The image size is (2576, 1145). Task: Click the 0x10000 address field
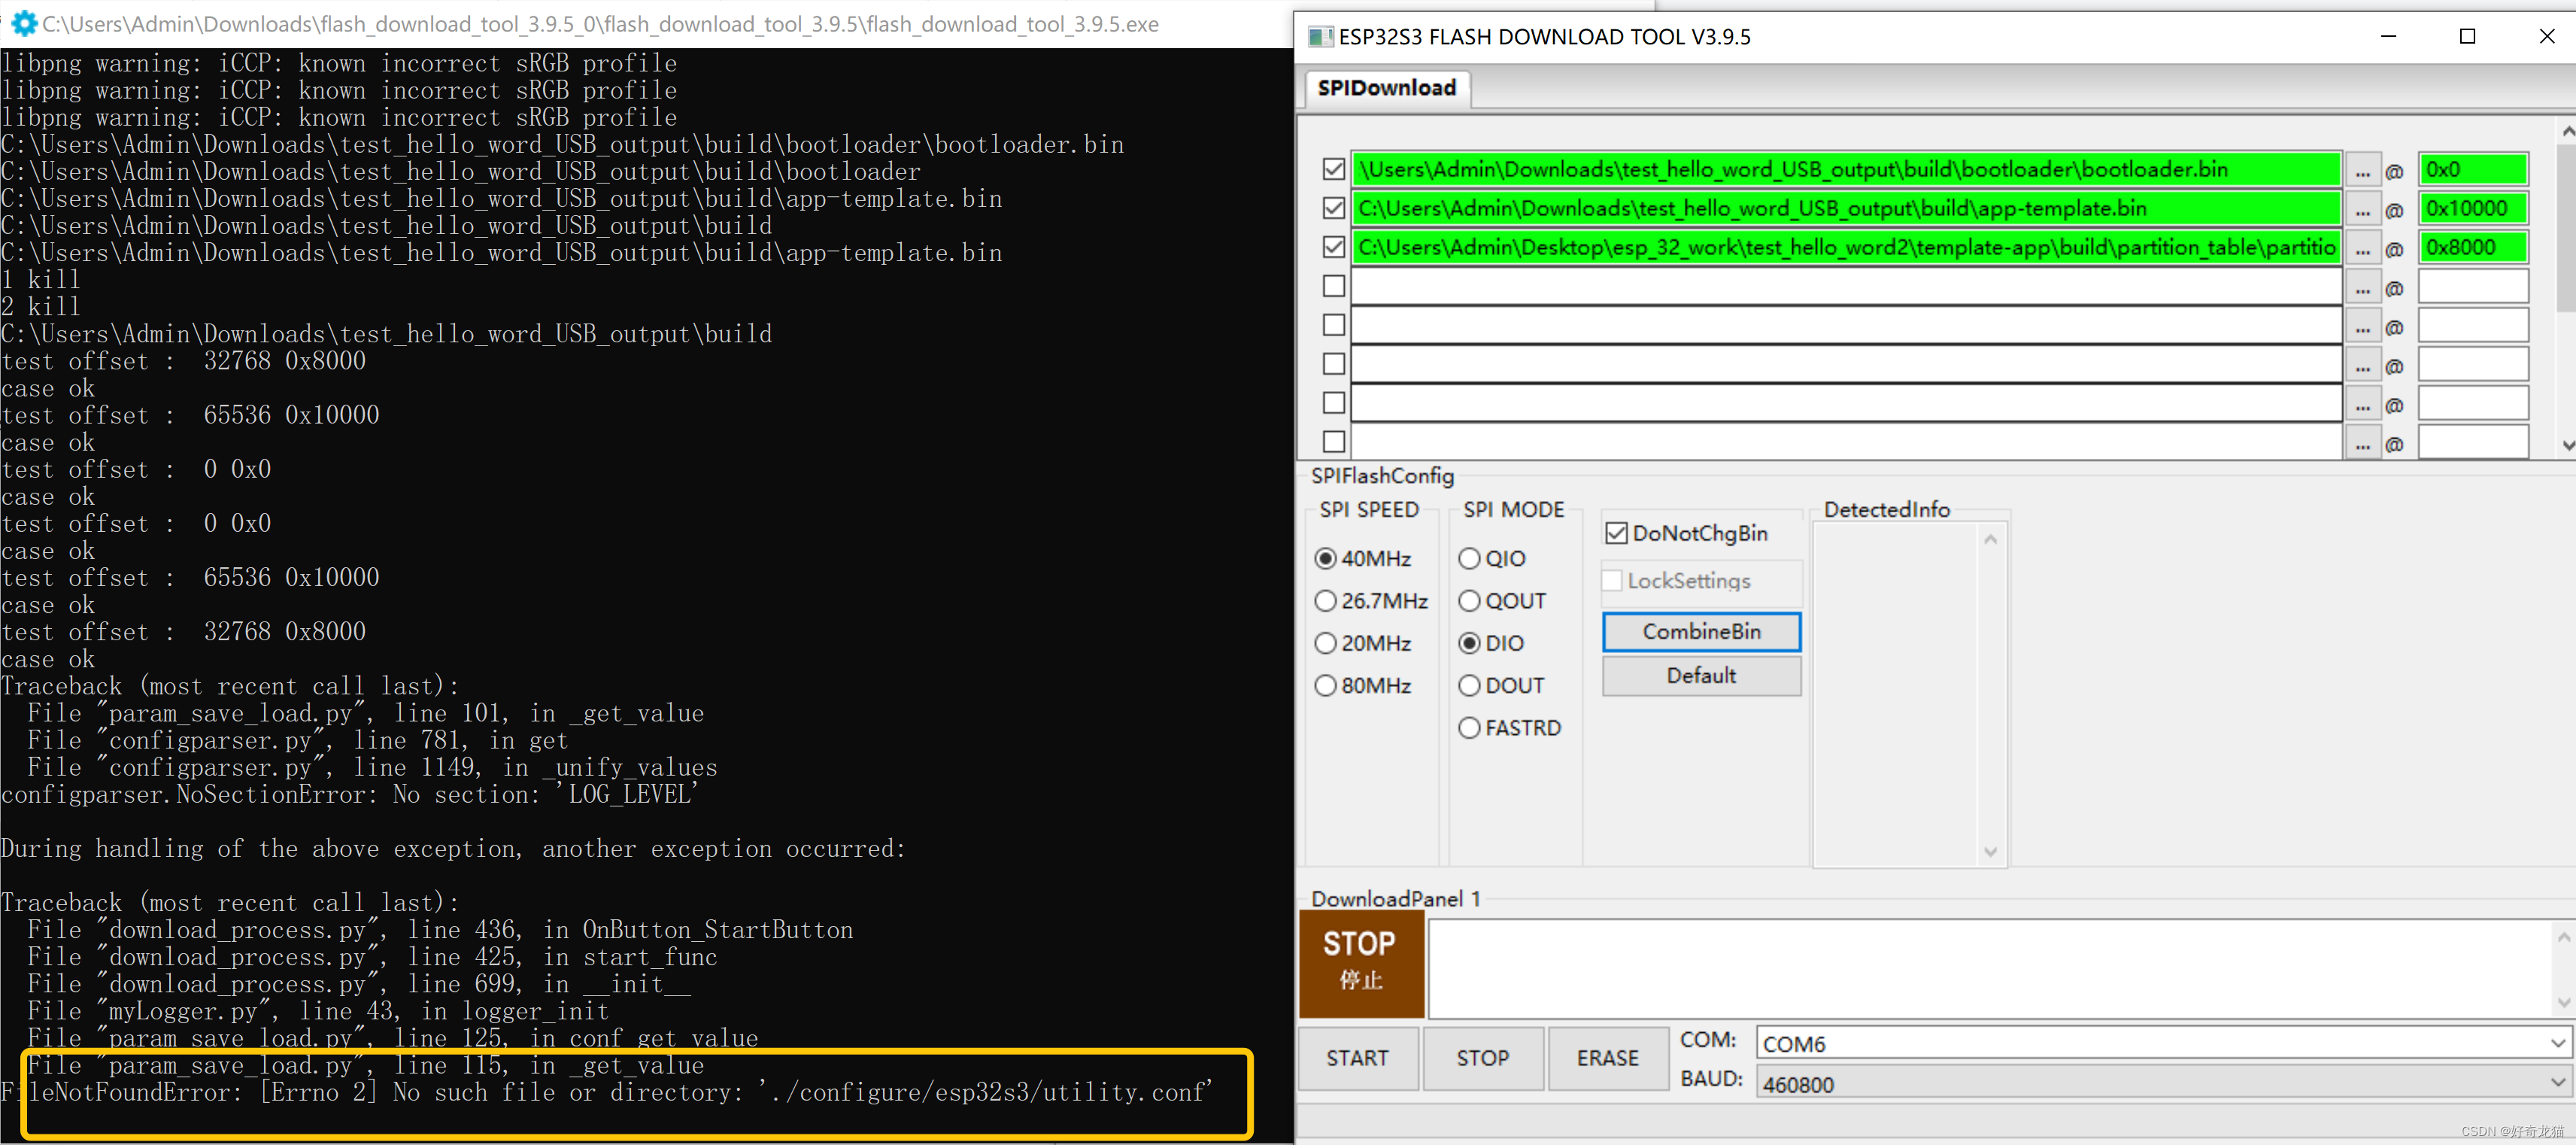pos(2472,209)
